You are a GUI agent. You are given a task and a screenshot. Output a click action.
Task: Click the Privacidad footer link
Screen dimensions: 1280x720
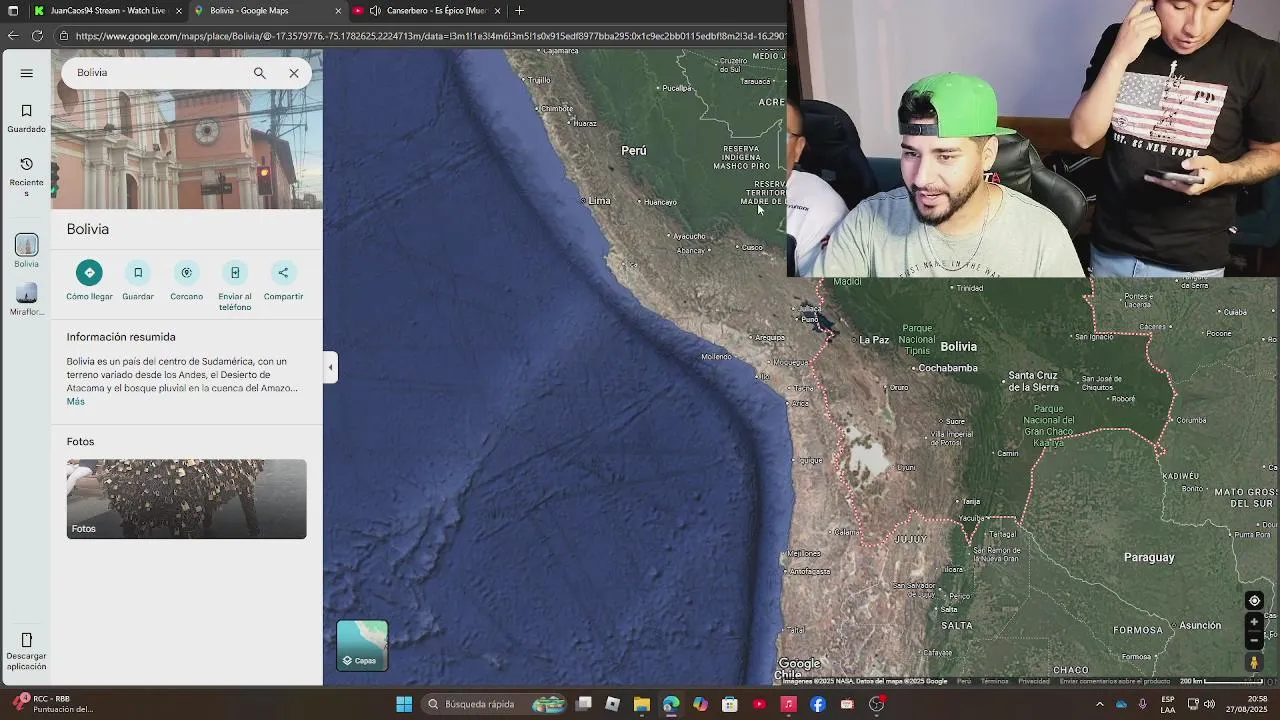[1034, 681]
